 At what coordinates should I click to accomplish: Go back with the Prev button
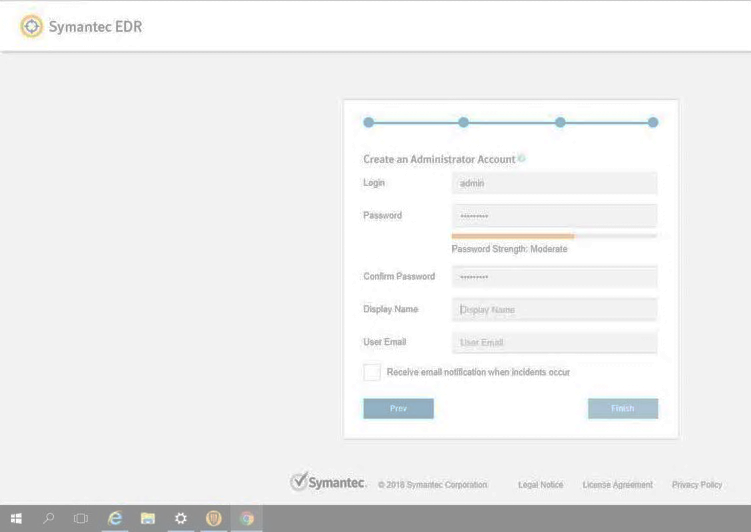pos(398,408)
